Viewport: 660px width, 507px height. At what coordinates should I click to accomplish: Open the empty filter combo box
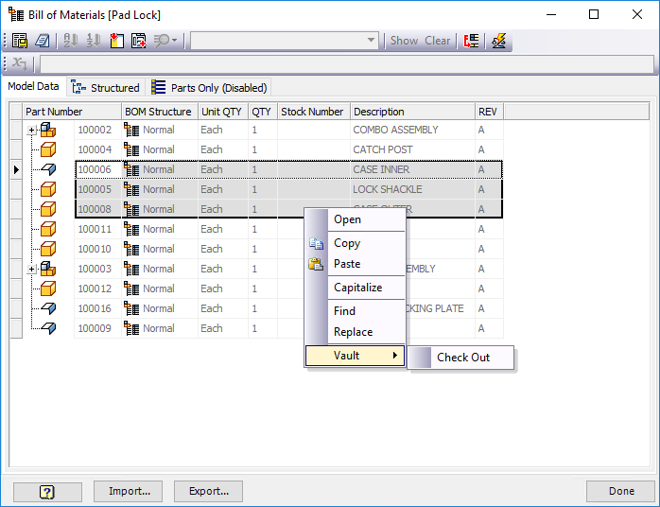[x=284, y=41]
